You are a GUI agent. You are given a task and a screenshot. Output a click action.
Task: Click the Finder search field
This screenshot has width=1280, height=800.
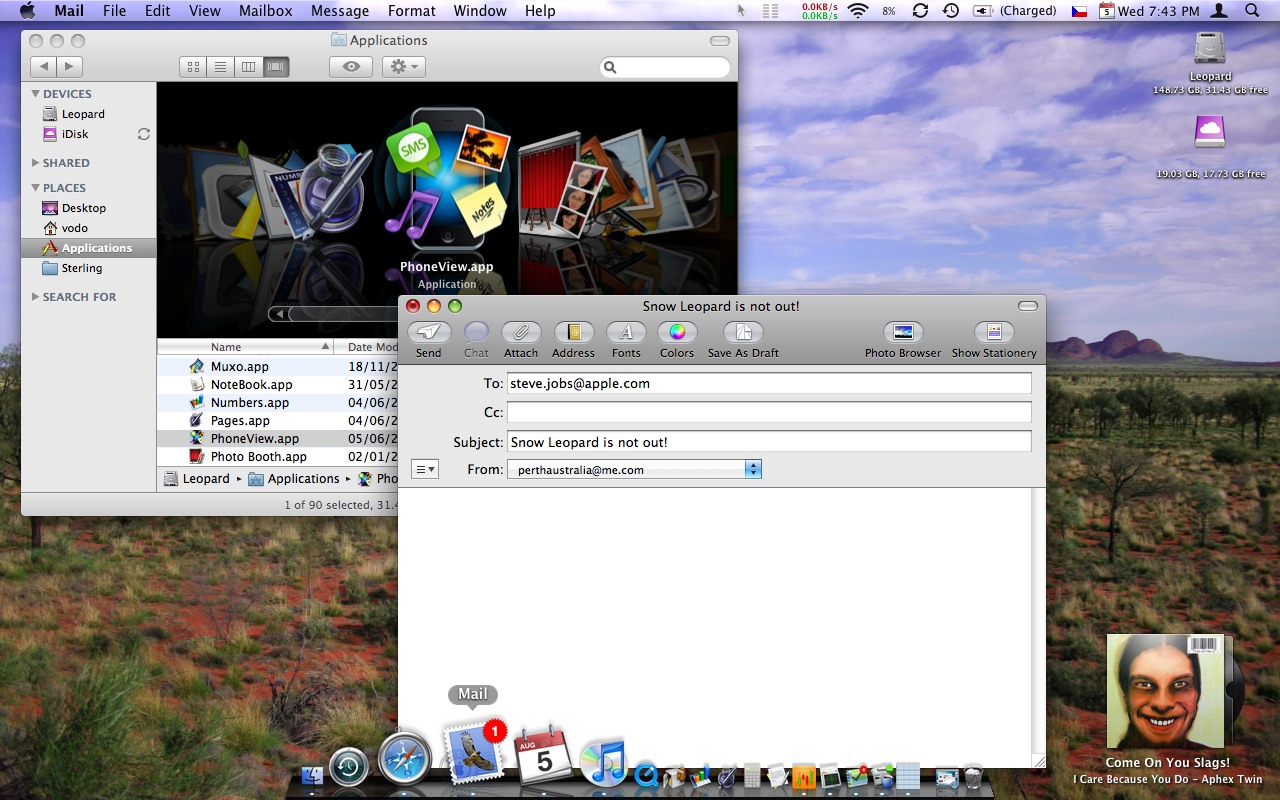pyautogui.click(x=665, y=67)
